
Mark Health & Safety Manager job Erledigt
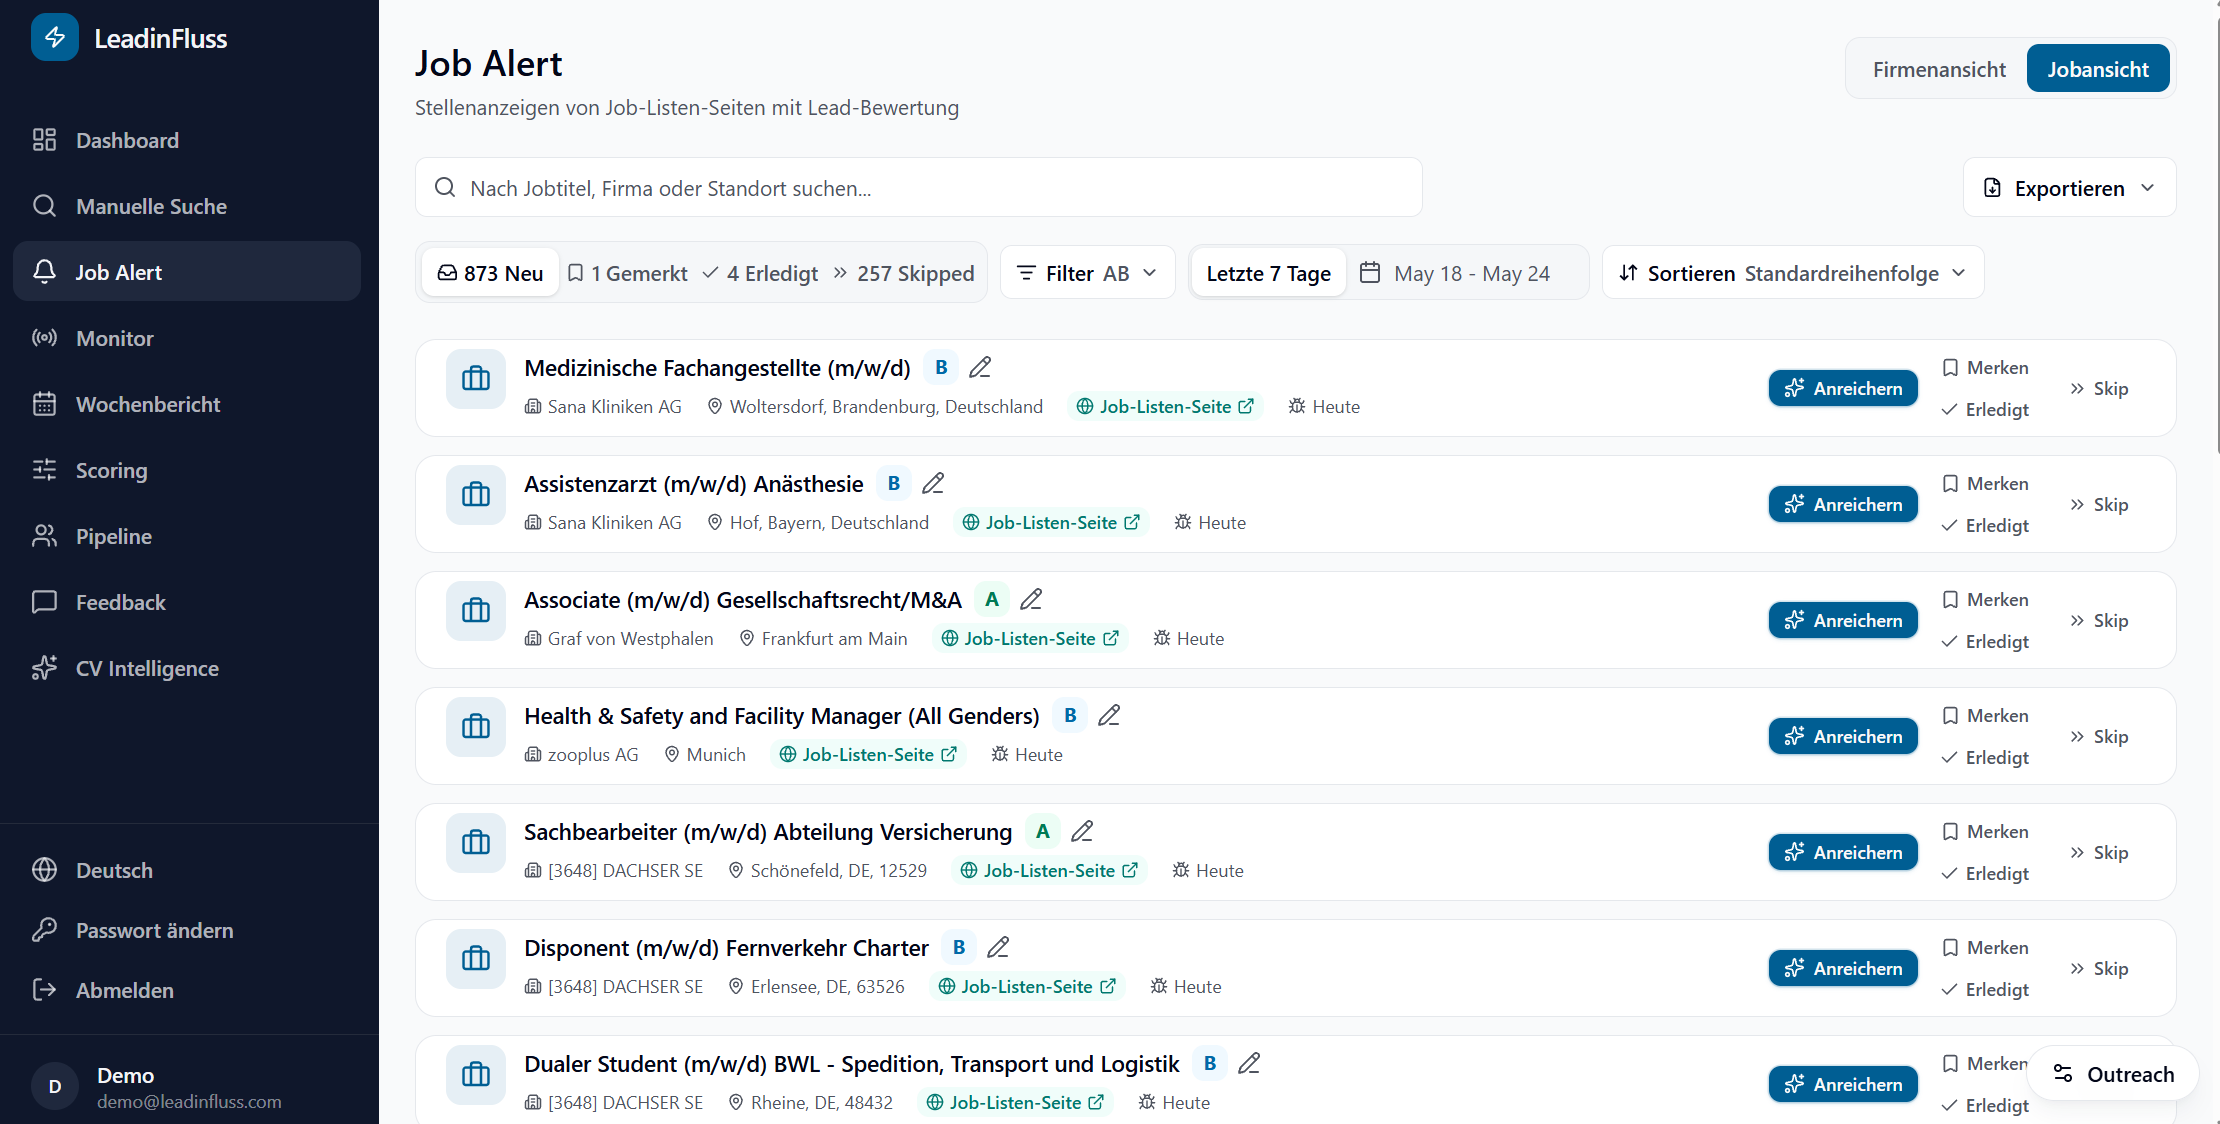click(x=1985, y=758)
